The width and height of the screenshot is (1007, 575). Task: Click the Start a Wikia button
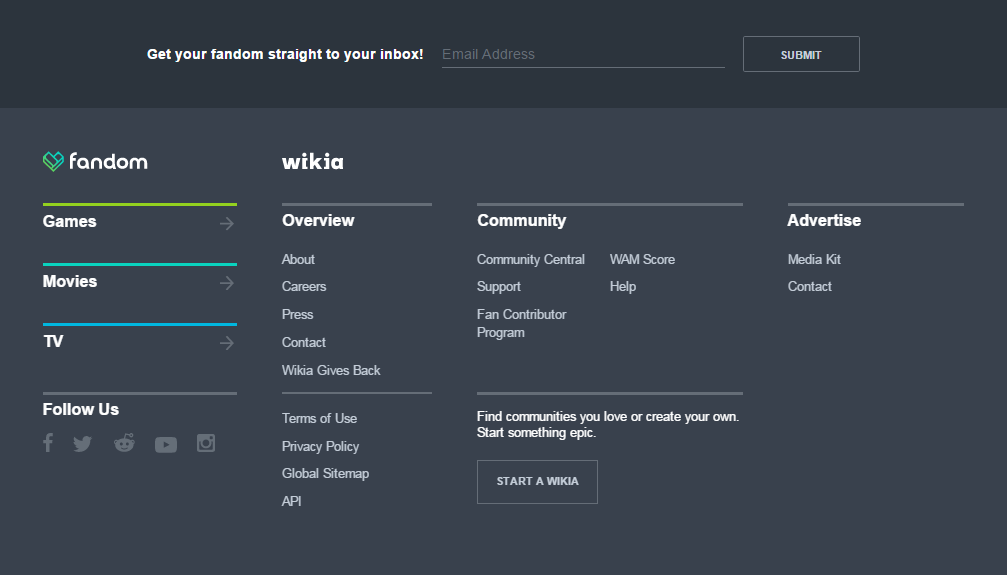pos(537,481)
